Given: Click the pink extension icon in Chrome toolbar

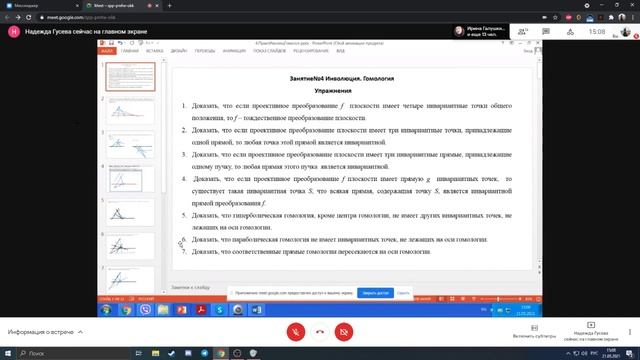Looking at the screenshot, I should pos(569,18).
